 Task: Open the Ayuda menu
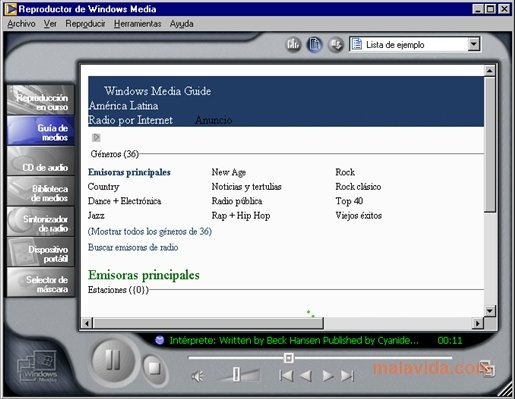coord(181,24)
